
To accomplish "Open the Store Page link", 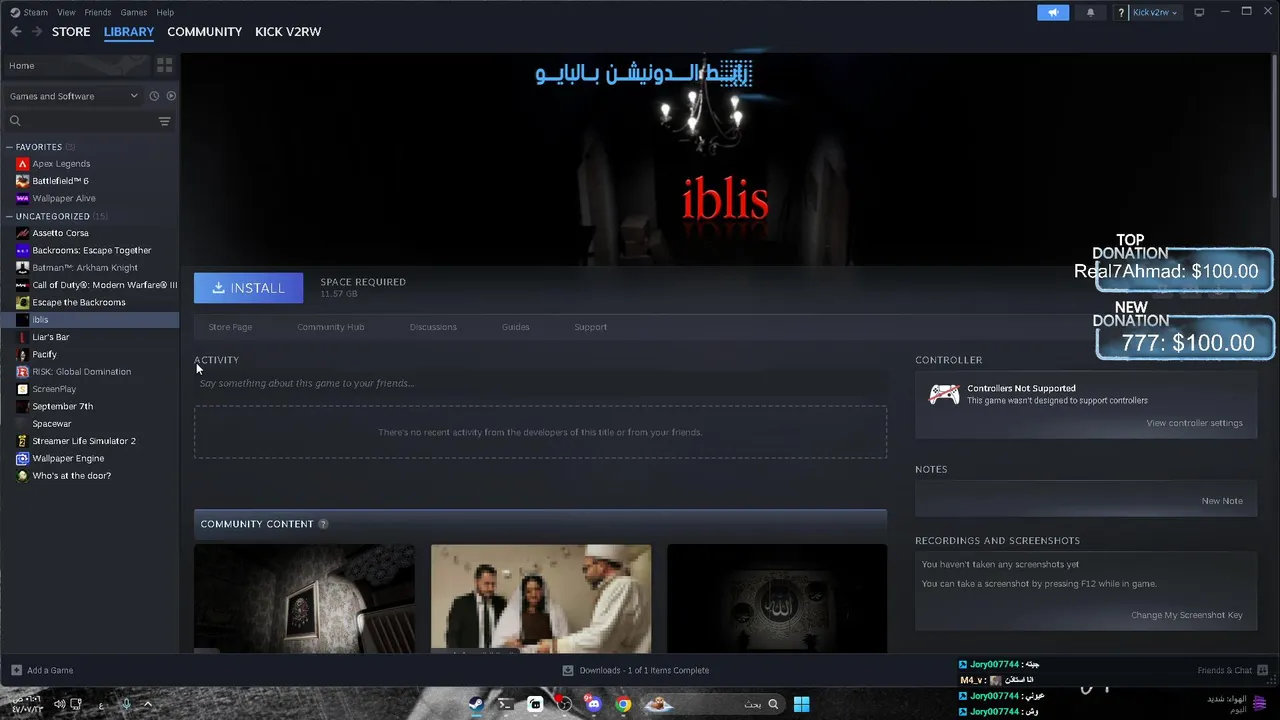I will point(230,327).
